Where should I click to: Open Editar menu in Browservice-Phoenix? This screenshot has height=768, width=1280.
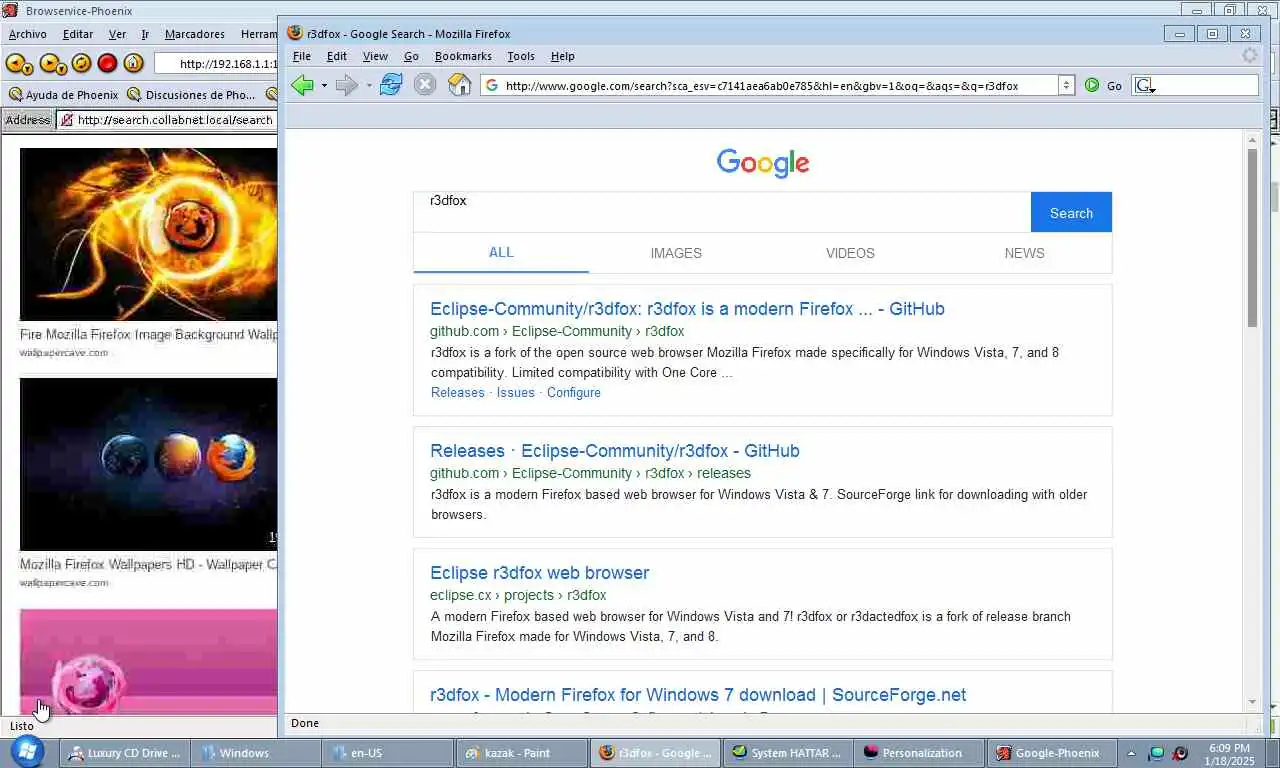(x=78, y=34)
